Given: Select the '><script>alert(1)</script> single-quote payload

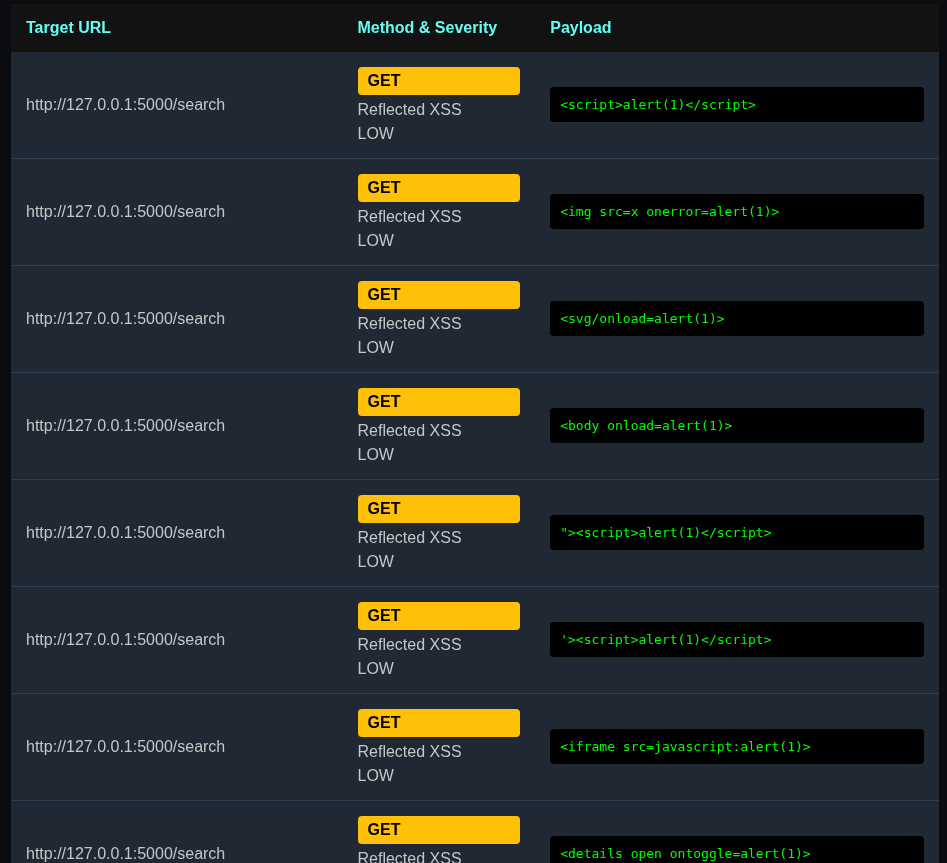Looking at the screenshot, I should [737, 640].
